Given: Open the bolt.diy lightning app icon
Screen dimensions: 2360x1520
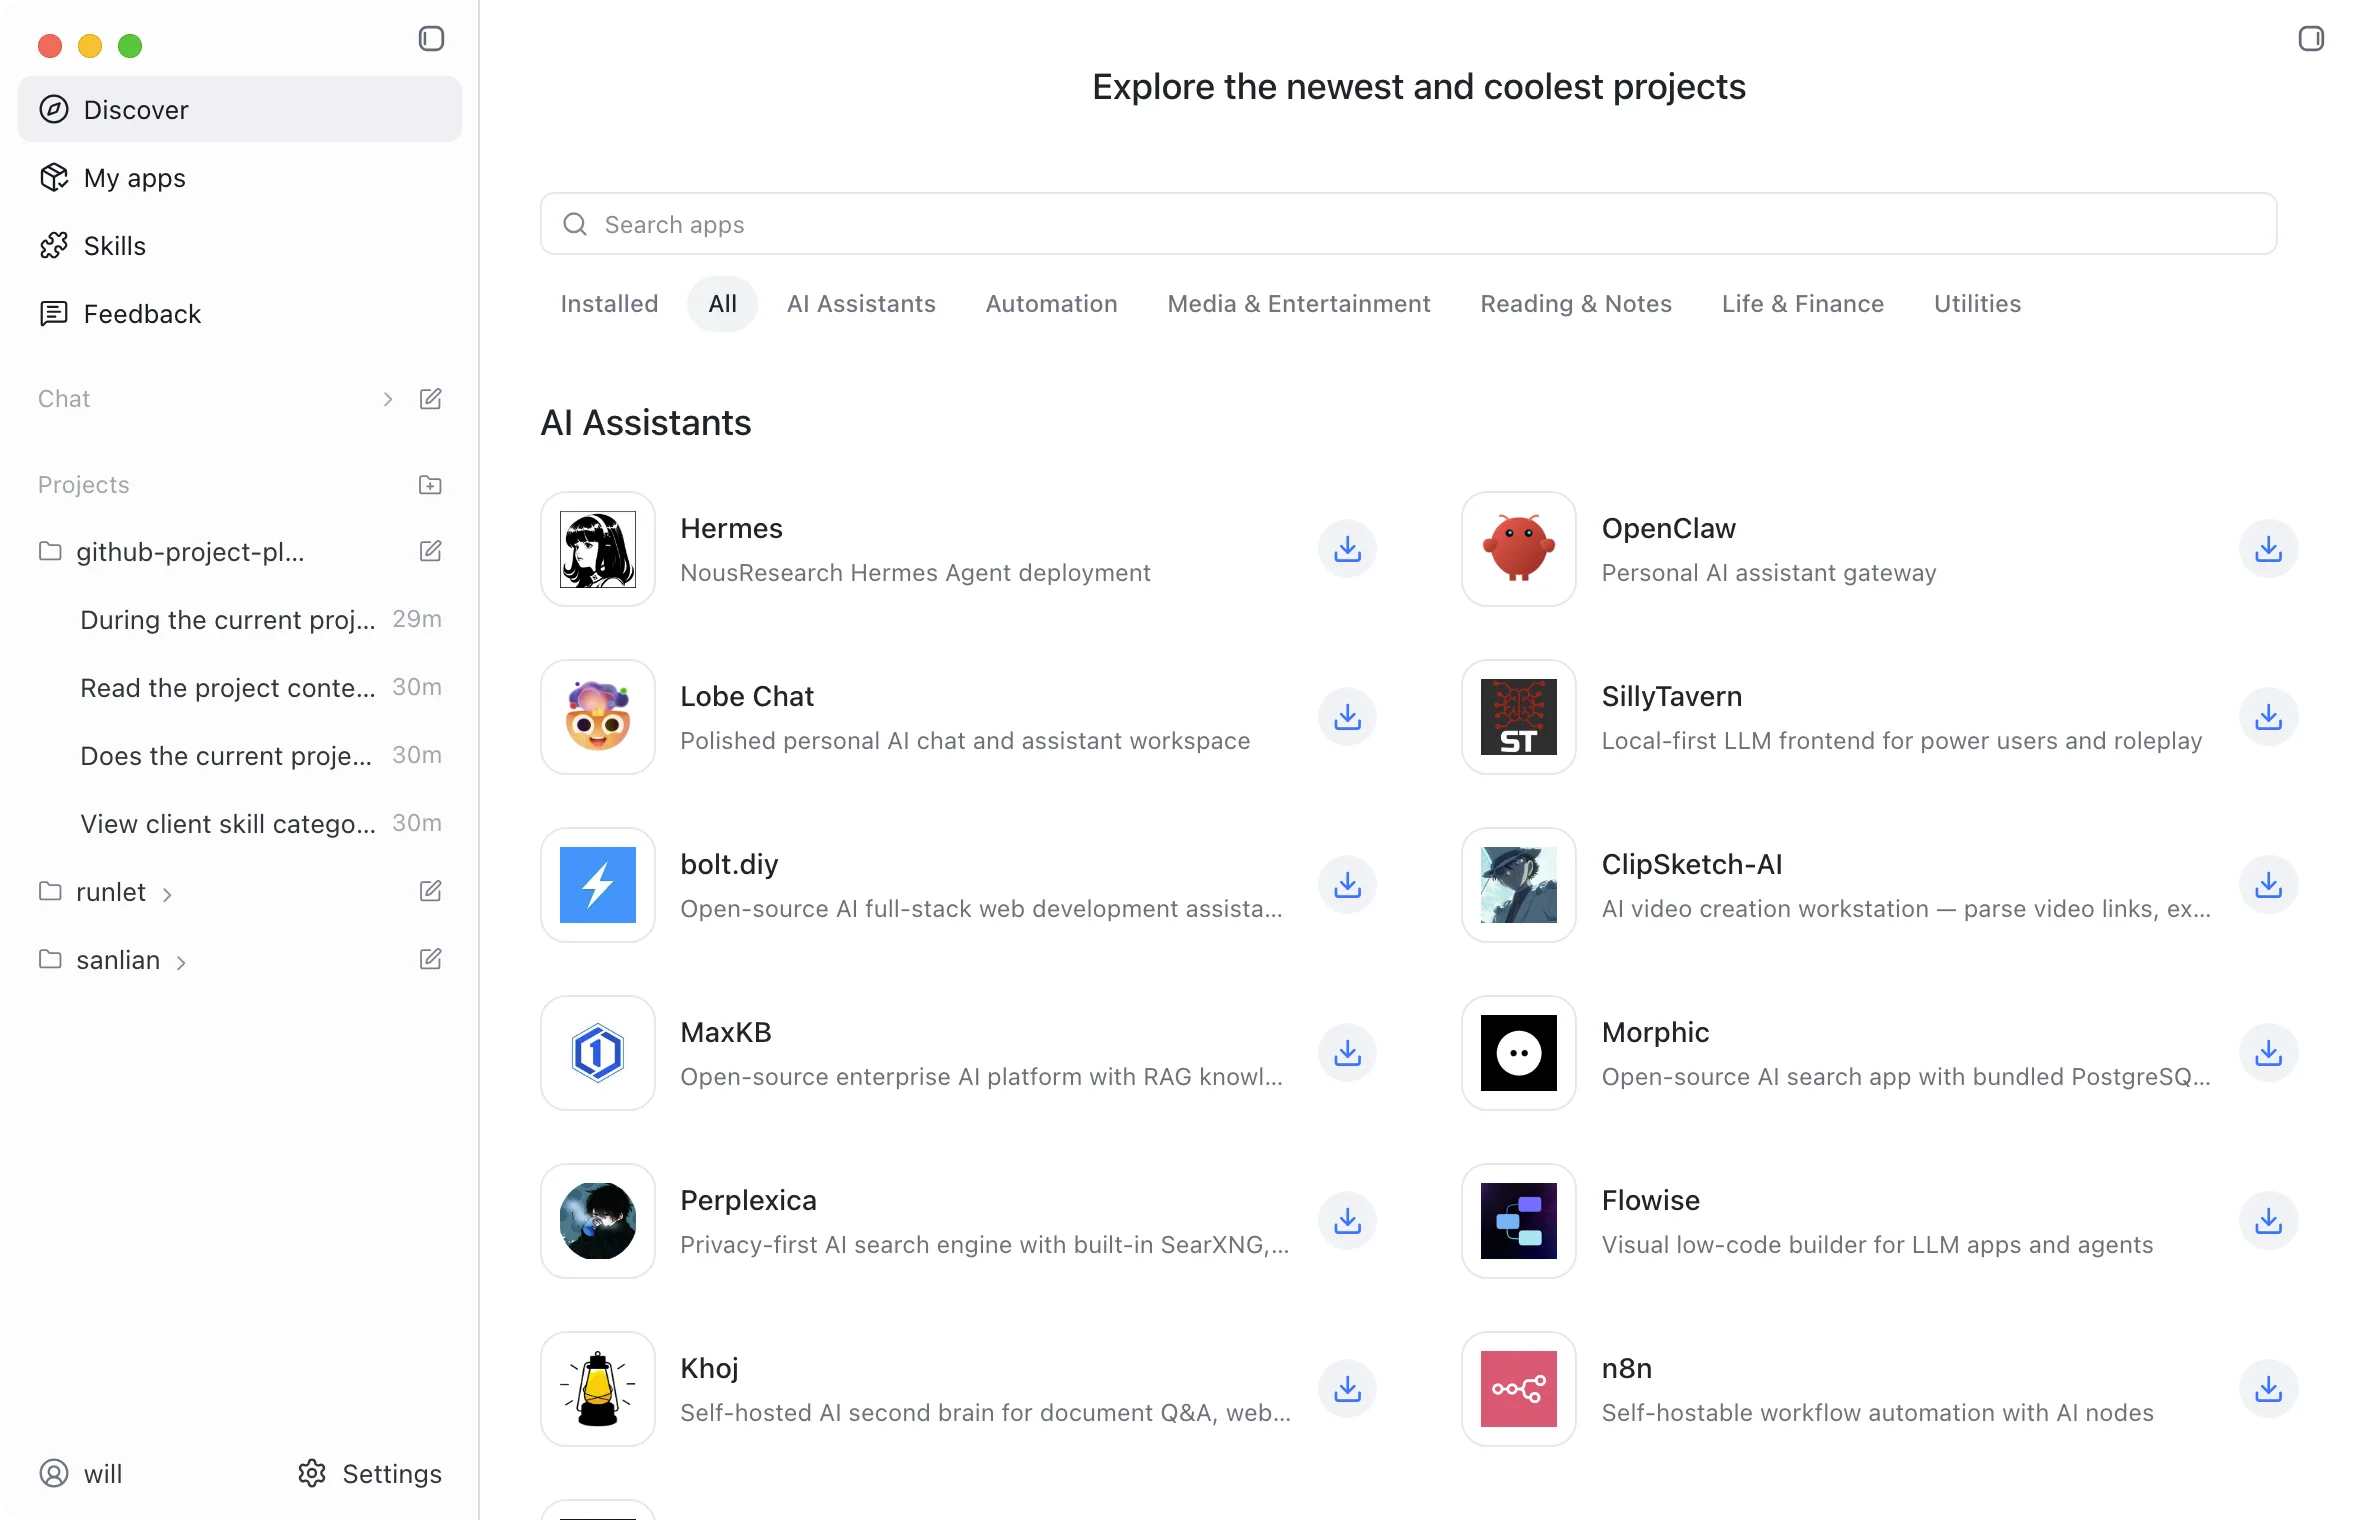Looking at the screenshot, I should tap(598, 885).
